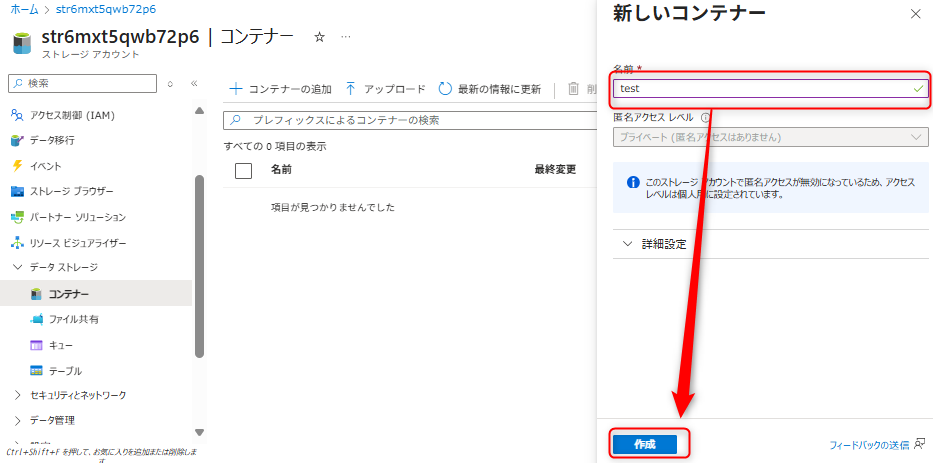Image resolution: width=933 pixels, height=463 pixels.
Task: Go to ホーム breadcrumb link
Action: [24, 10]
